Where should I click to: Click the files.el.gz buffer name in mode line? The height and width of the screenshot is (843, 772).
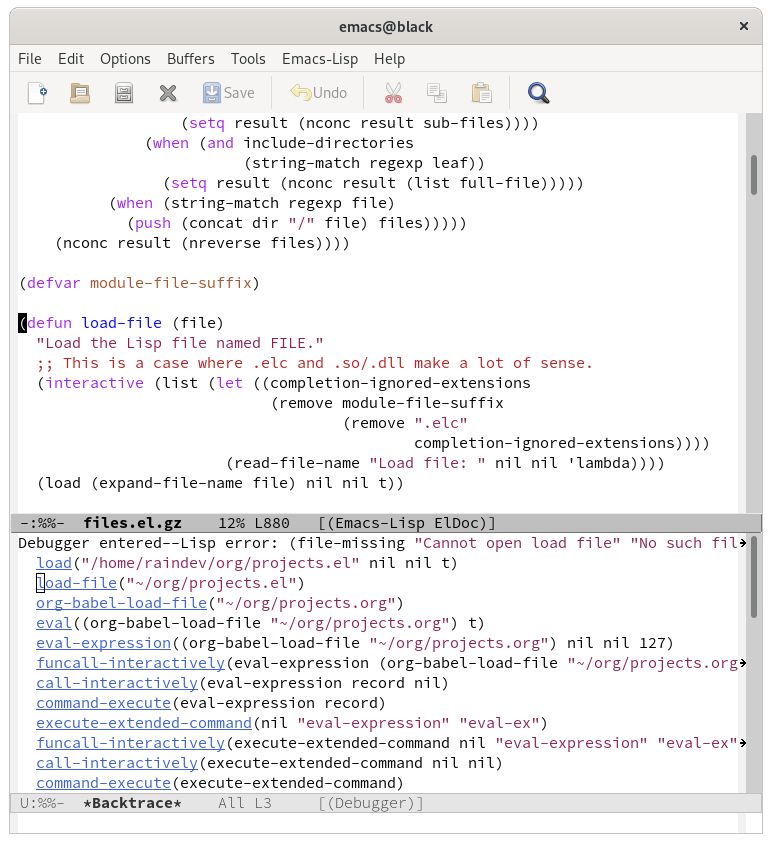pos(132,523)
